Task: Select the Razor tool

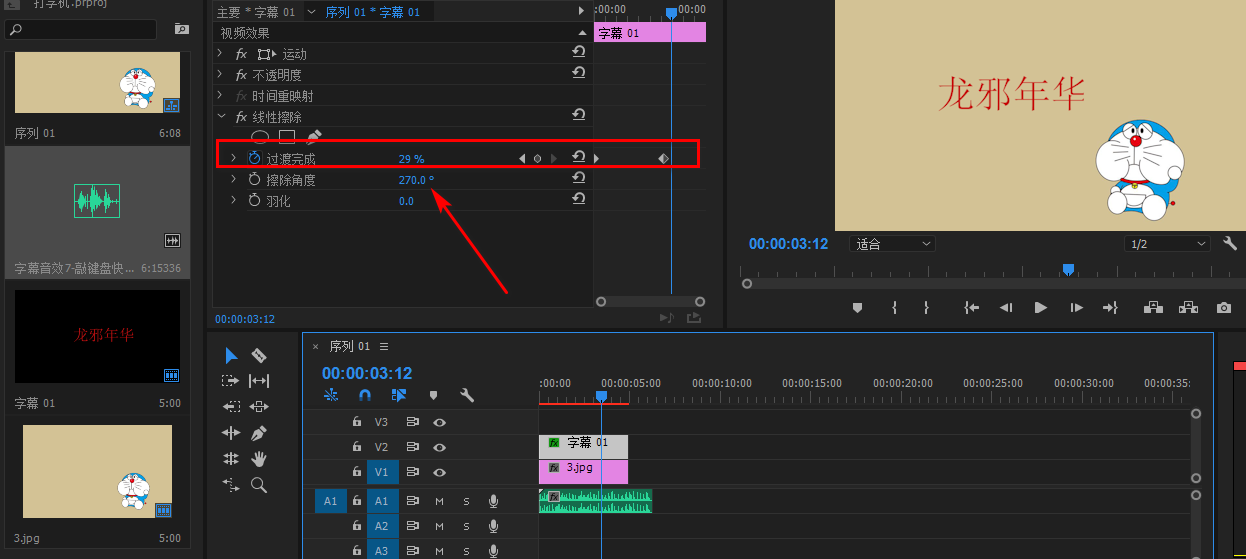Action: click(x=259, y=355)
